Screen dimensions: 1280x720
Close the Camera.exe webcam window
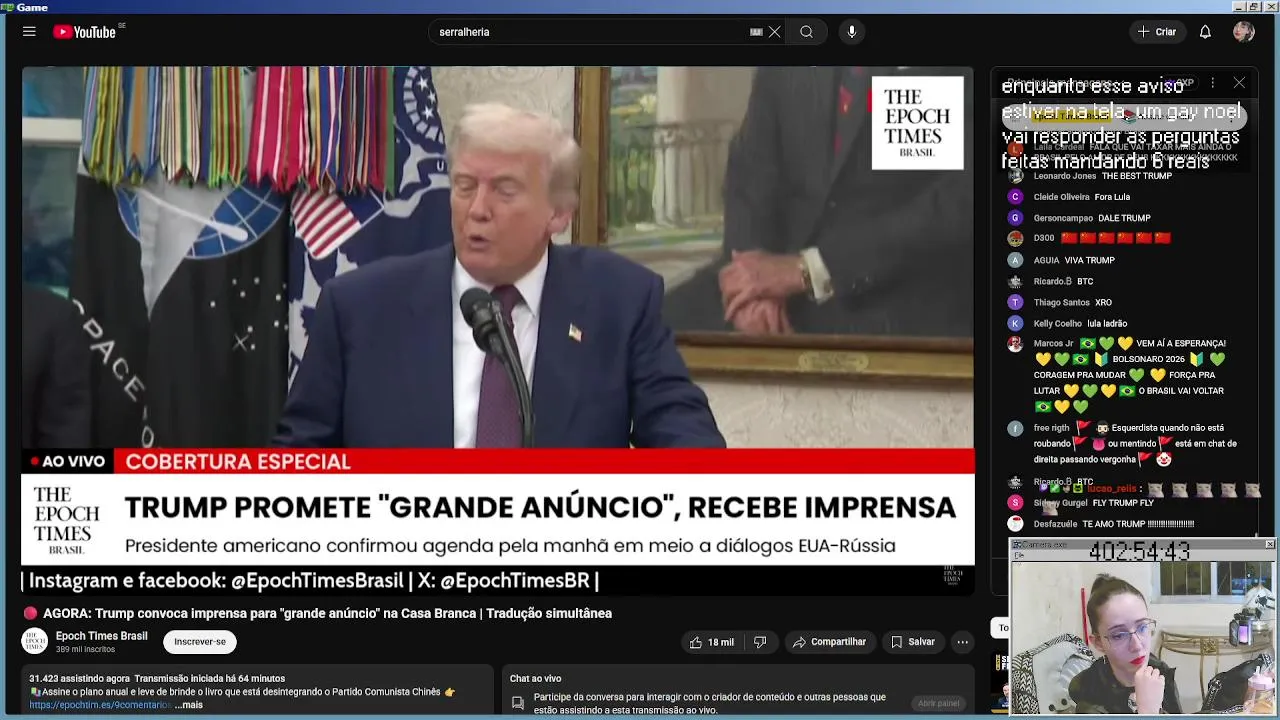(1270, 544)
